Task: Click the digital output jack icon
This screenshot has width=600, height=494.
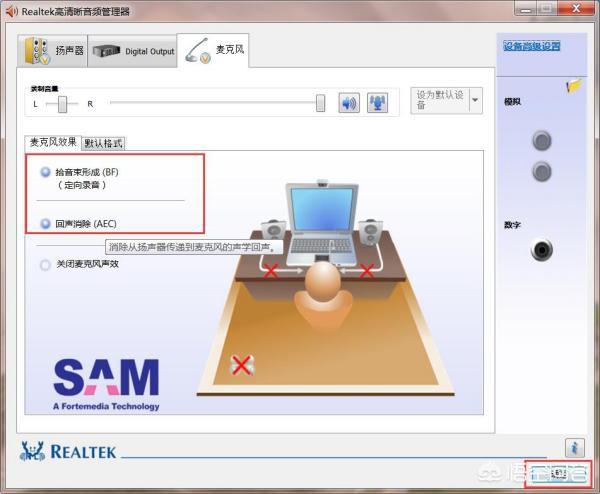Action: tap(542, 250)
